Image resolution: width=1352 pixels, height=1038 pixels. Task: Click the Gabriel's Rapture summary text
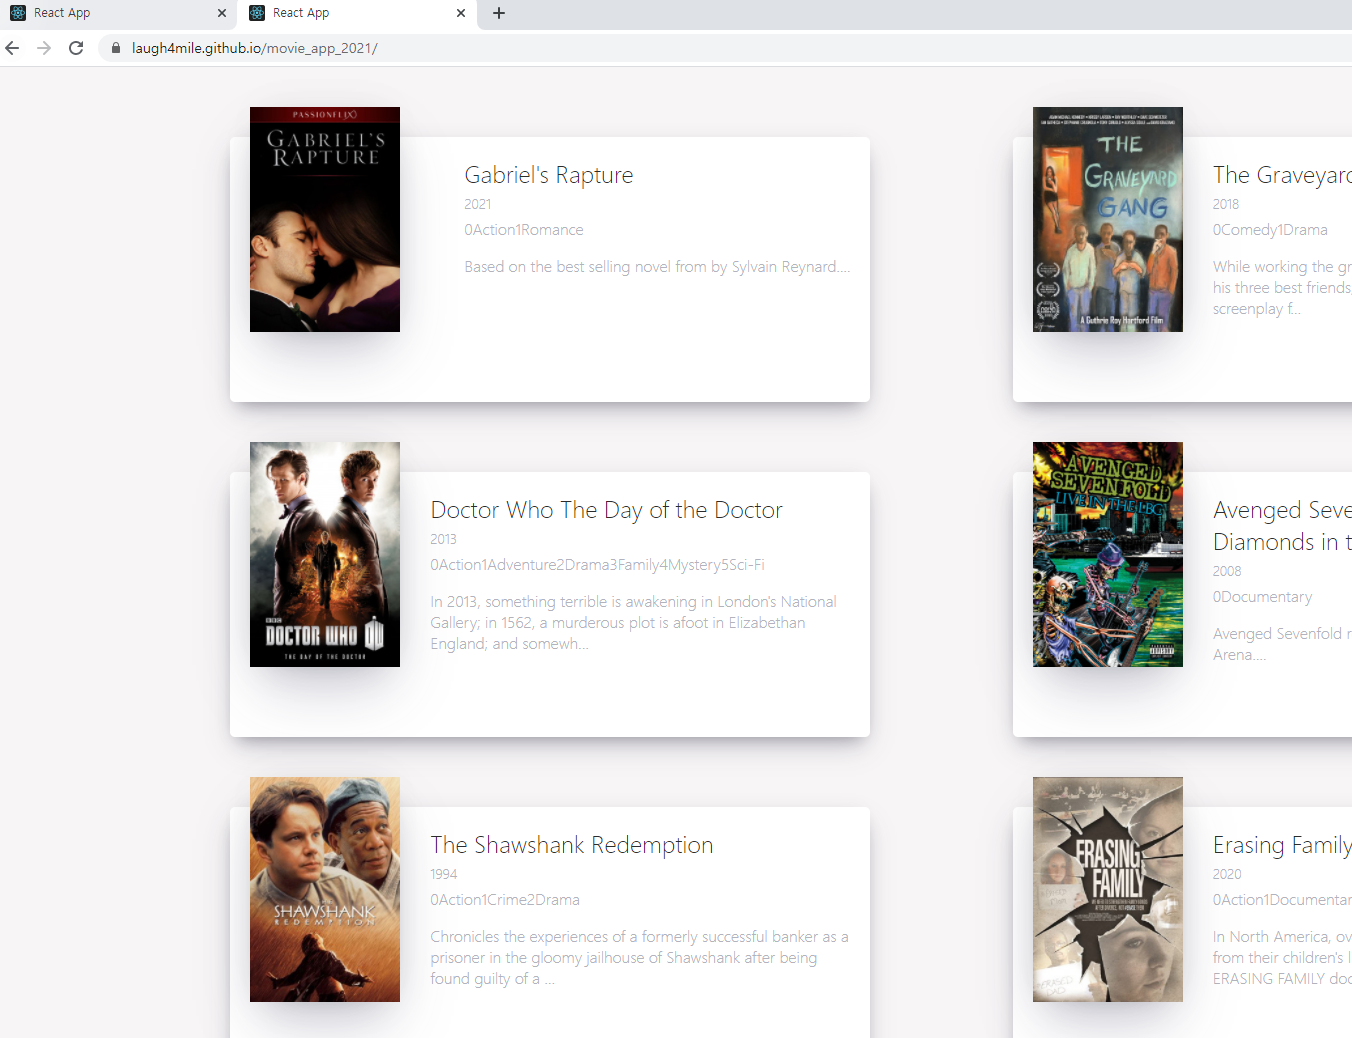(x=657, y=267)
